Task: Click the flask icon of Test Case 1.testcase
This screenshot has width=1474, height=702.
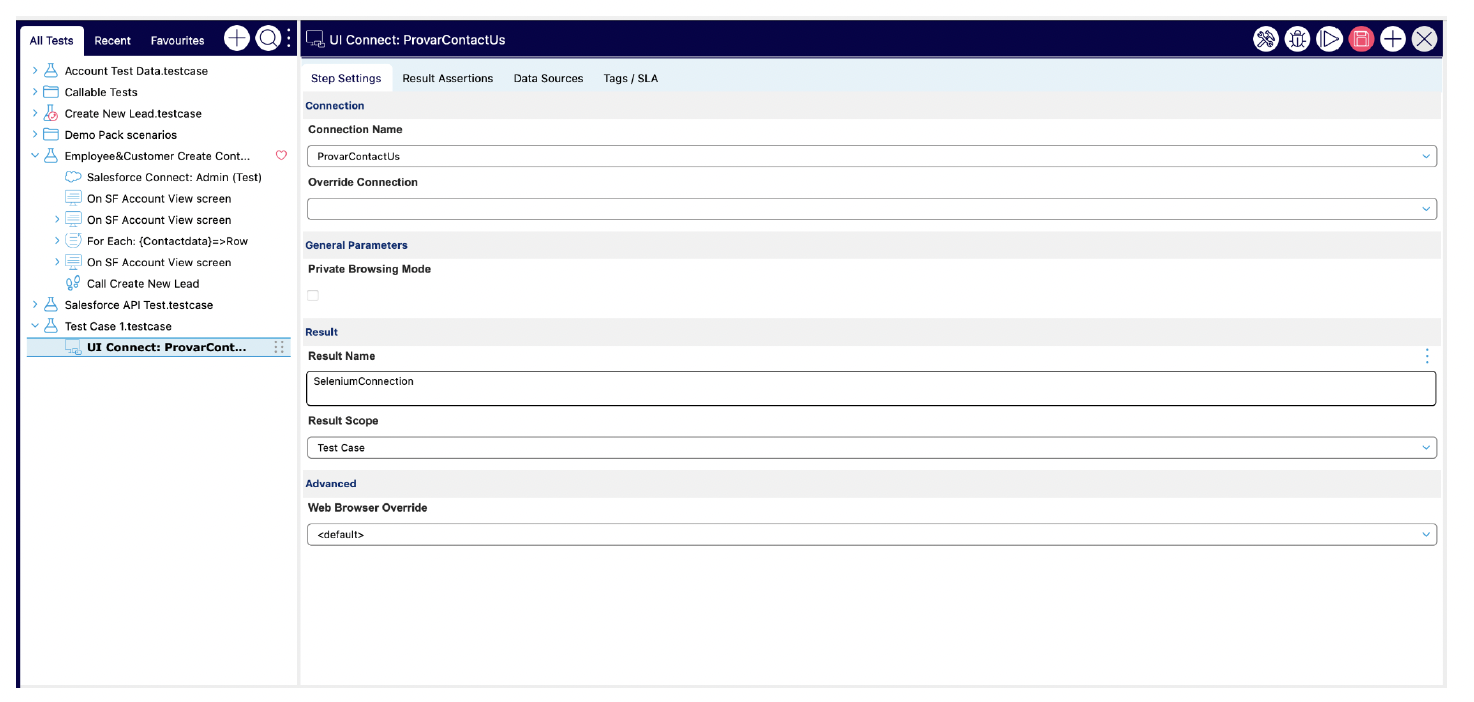Action: [x=51, y=326]
